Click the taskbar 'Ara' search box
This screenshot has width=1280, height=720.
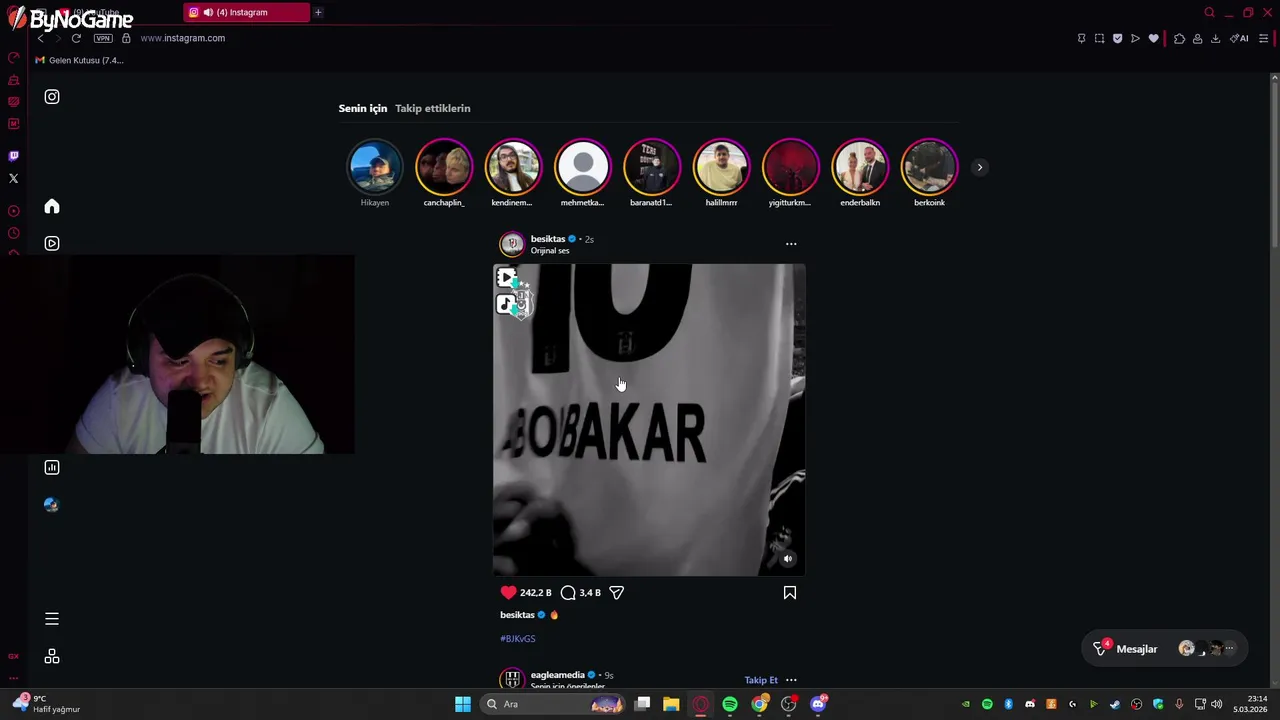click(x=553, y=704)
